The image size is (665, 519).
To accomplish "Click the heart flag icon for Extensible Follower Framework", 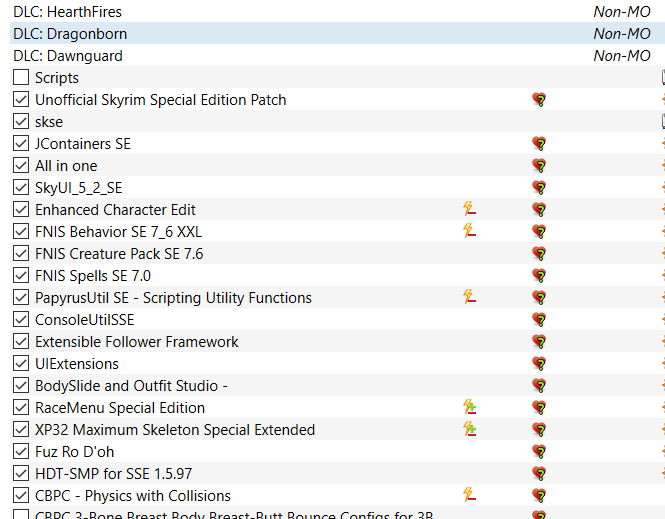I will click(x=539, y=342).
